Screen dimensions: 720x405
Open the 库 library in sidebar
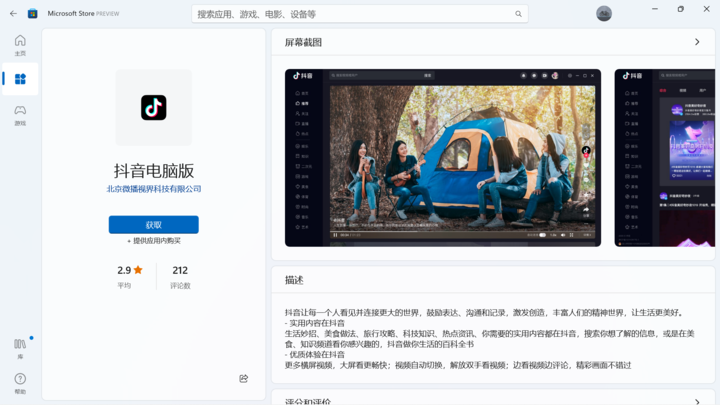tap(20, 348)
